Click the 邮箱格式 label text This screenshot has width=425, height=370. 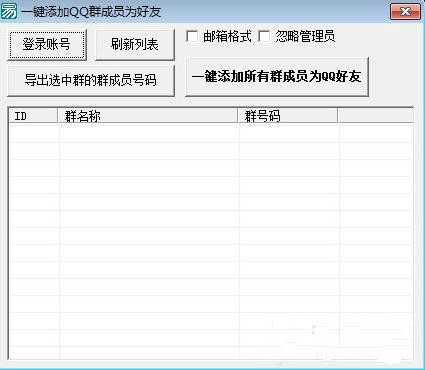pyautogui.click(x=227, y=36)
